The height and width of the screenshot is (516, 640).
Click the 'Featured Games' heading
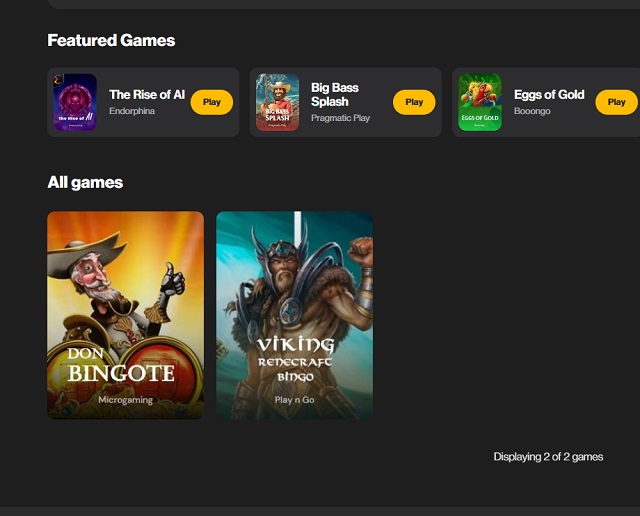pyautogui.click(x=111, y=40)
